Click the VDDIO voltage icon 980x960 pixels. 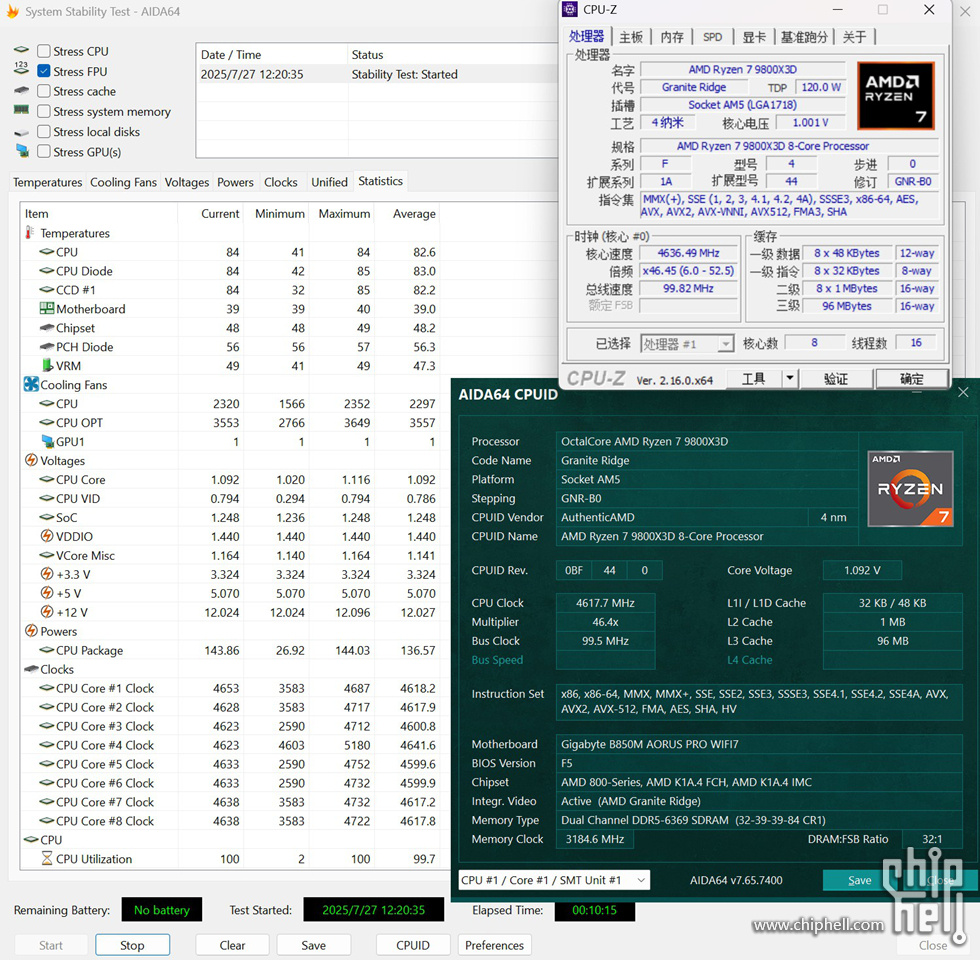[46, 536]
